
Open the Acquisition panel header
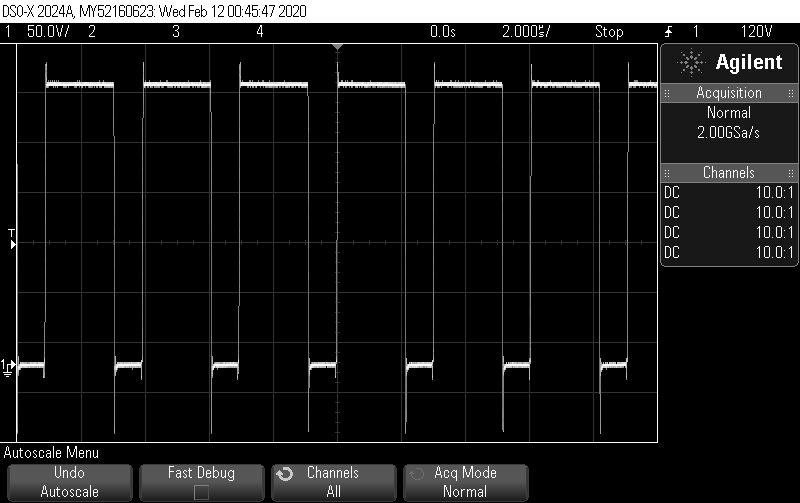729,93
